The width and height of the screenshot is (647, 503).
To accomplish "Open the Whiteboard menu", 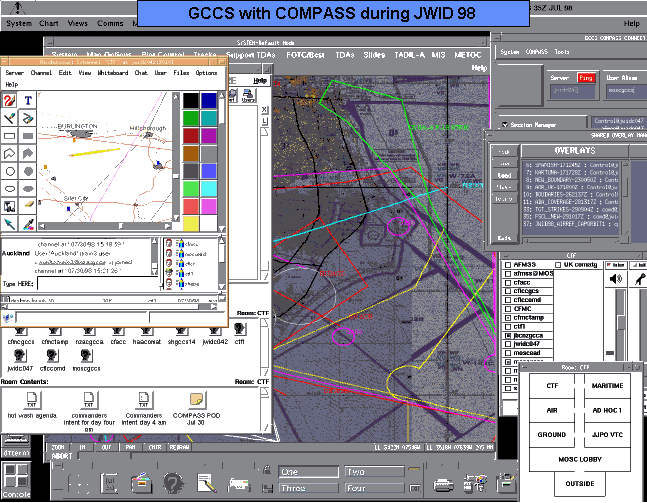I will click(113, 73).
